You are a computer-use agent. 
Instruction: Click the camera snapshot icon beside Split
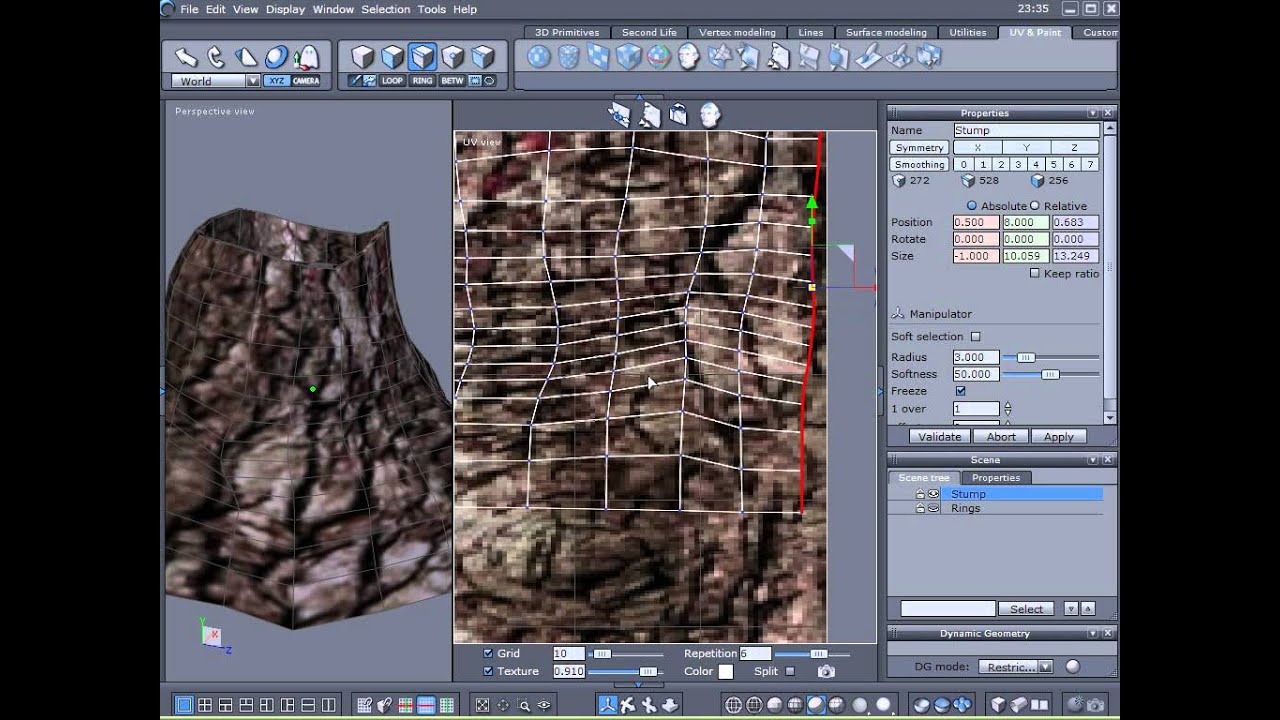coord(826,672)
